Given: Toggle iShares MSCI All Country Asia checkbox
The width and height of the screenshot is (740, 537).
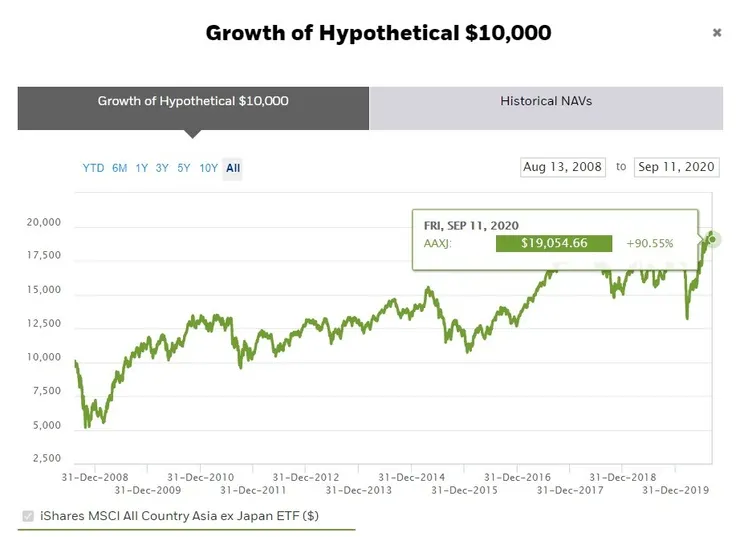Looking at the screenshot, I should pyautogui.click(x=27, y=516).
